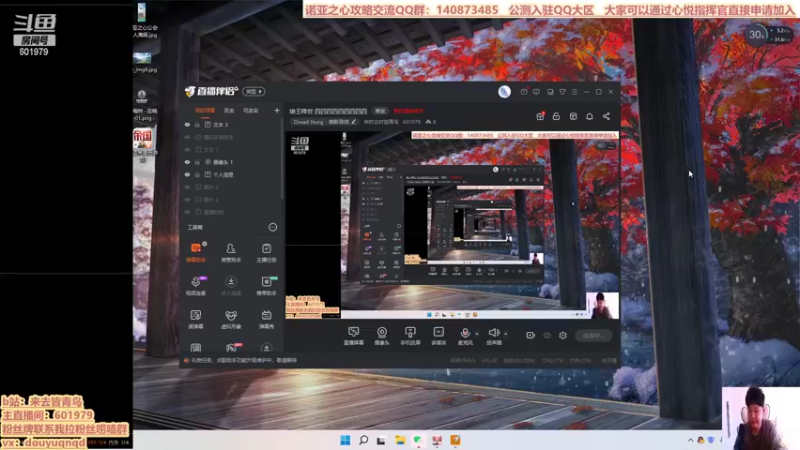Open Task View on taskbar
This screenshot has width=800, height=450.
[x=381, y=440]
